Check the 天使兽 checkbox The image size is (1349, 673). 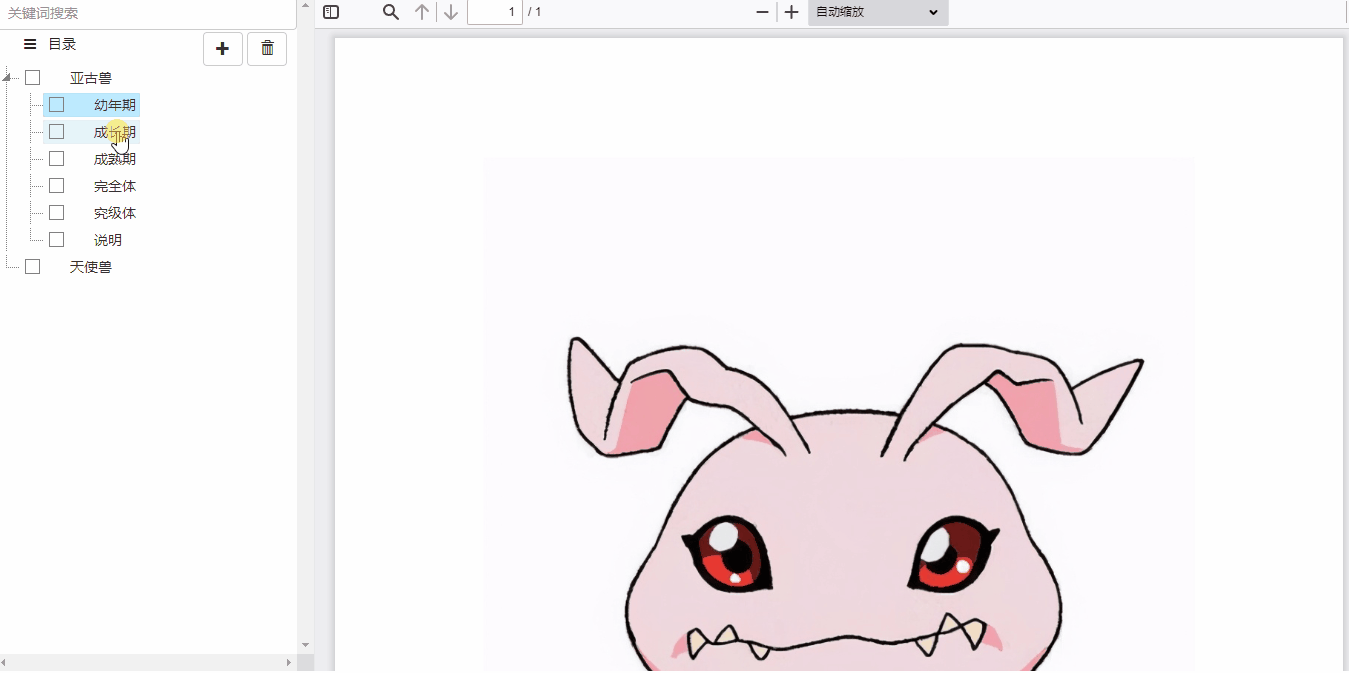[33, 267]
